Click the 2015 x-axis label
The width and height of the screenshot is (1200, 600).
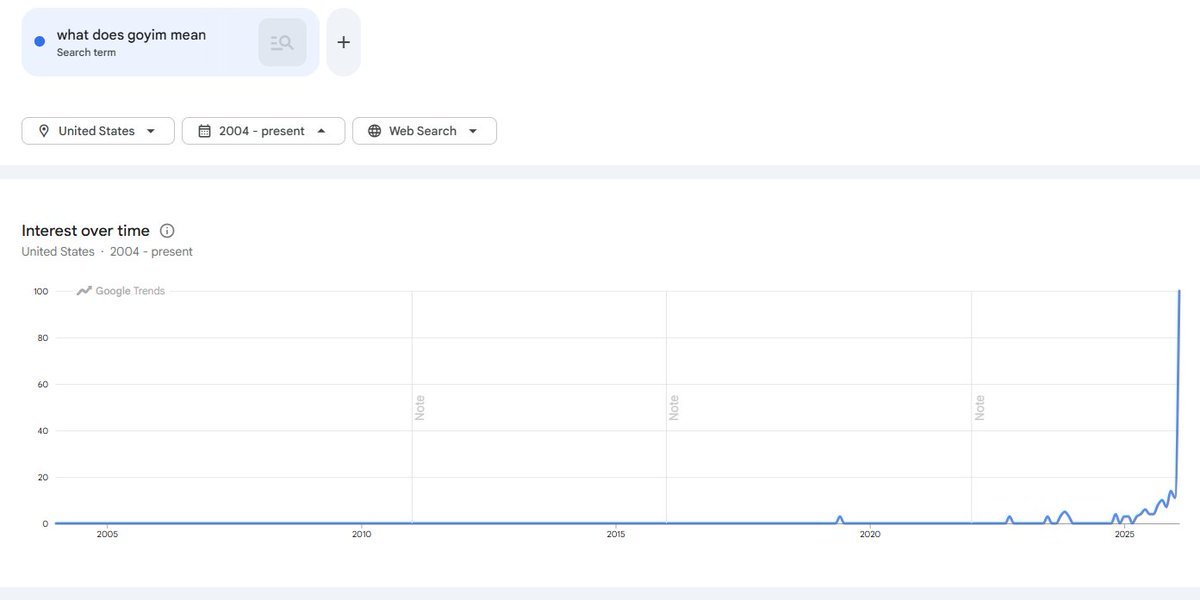616,535
